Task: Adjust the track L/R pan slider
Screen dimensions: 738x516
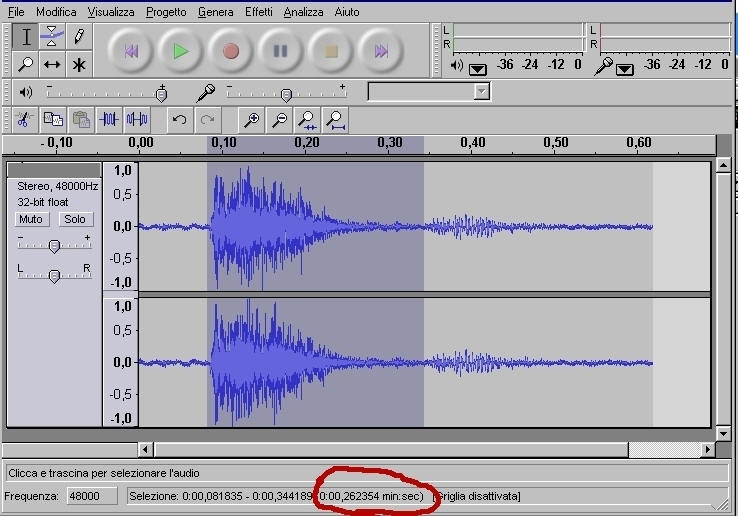Action: pos(54,274)
